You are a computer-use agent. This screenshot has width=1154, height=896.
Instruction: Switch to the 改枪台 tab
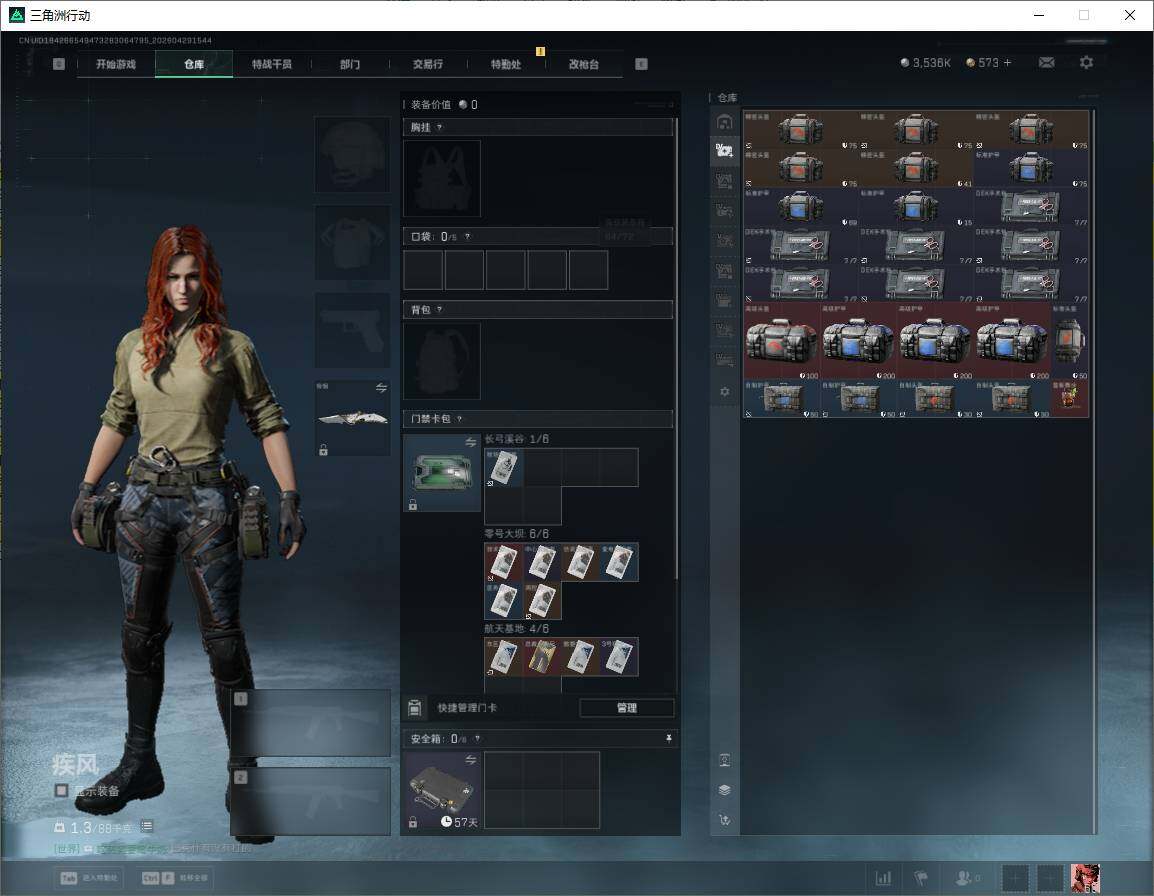(584, 64)
